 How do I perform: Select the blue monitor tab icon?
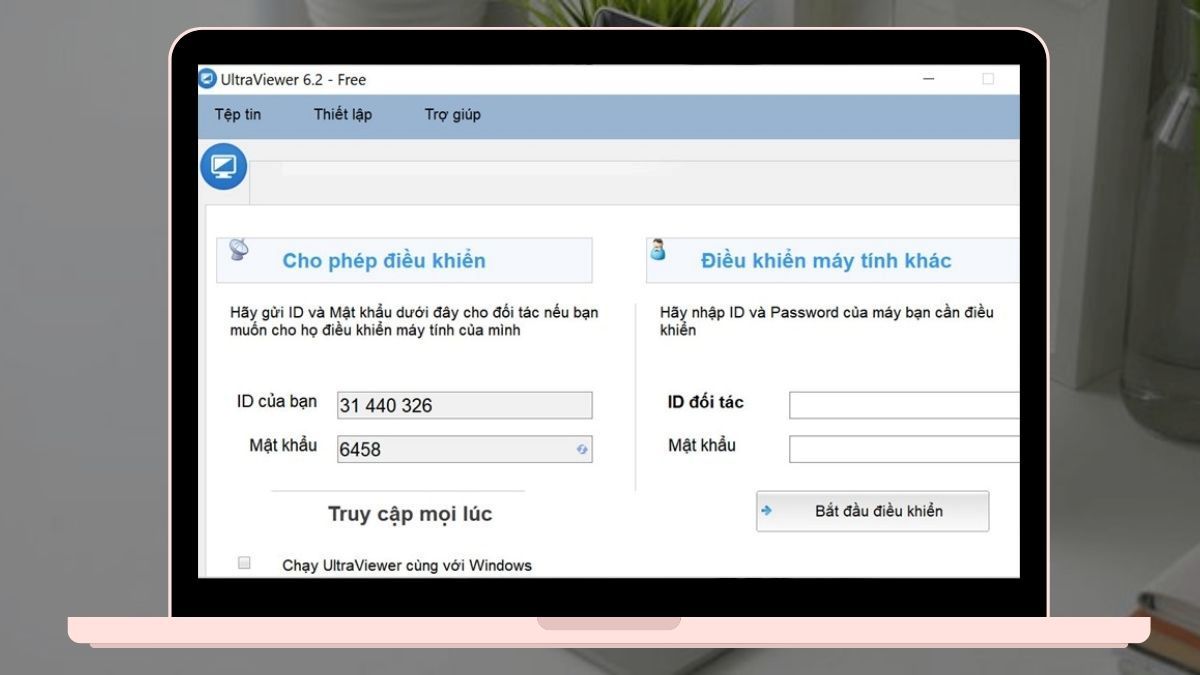pyautogui.click(x=223, y=167)
